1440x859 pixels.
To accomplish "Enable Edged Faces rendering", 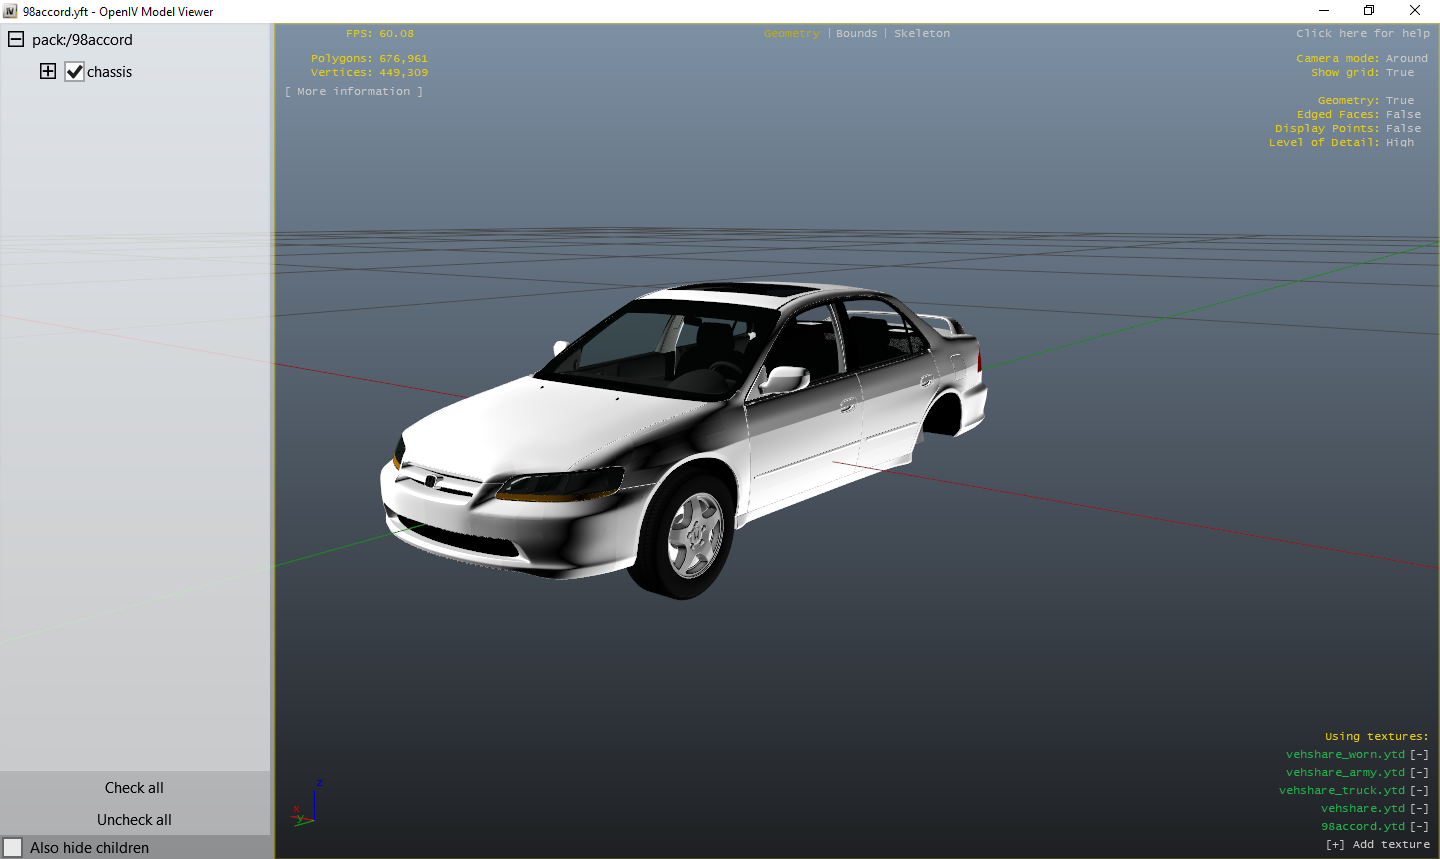I will click(x=1403, y=114).
